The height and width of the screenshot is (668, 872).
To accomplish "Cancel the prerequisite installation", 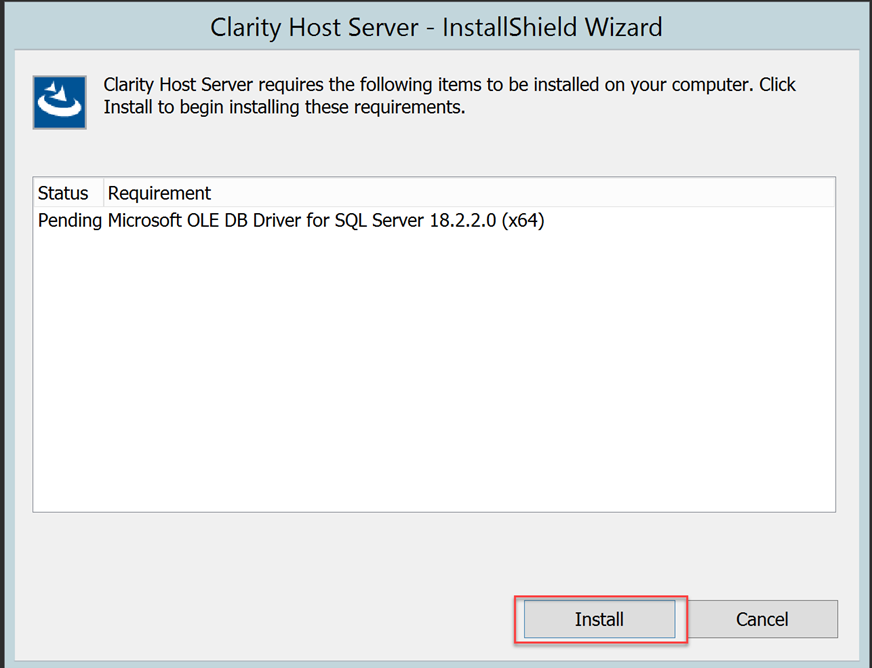I will click(x=762, y=619).
